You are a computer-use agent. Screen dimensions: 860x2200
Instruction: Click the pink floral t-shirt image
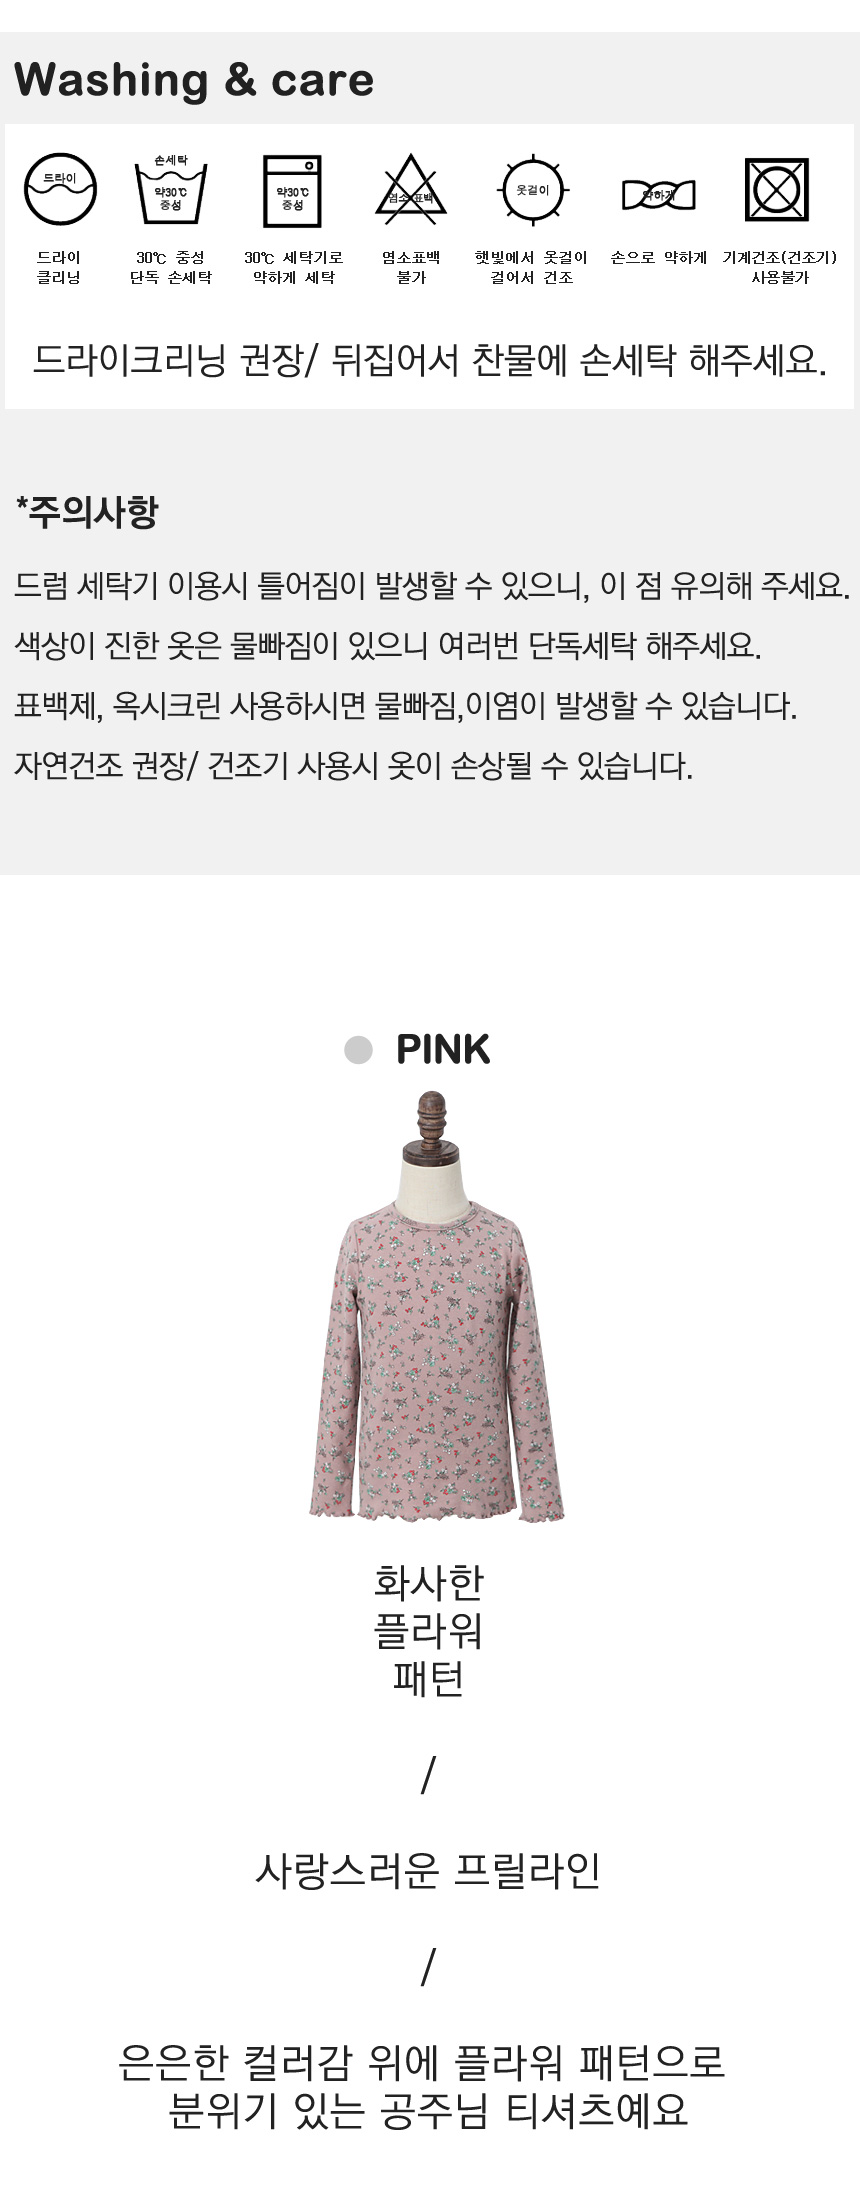pyautogui.click(x=435, y=1308)
